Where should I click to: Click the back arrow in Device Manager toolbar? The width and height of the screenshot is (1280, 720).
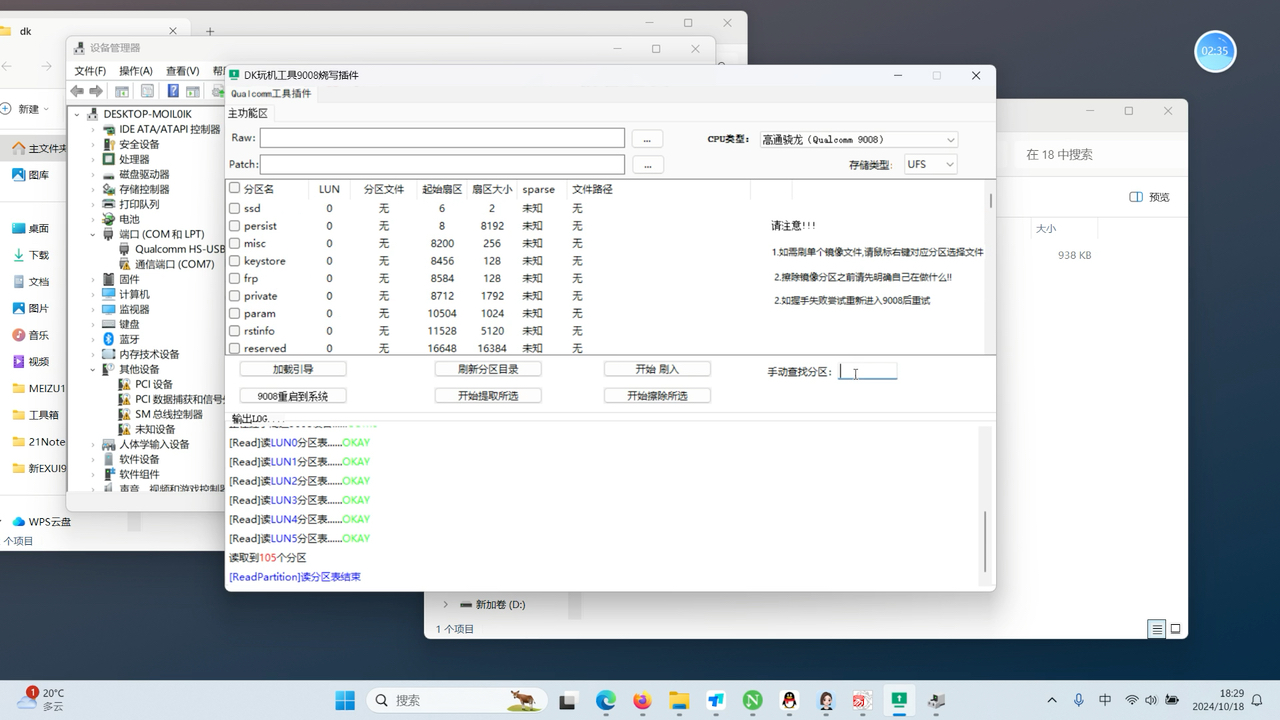pos(77,91)
